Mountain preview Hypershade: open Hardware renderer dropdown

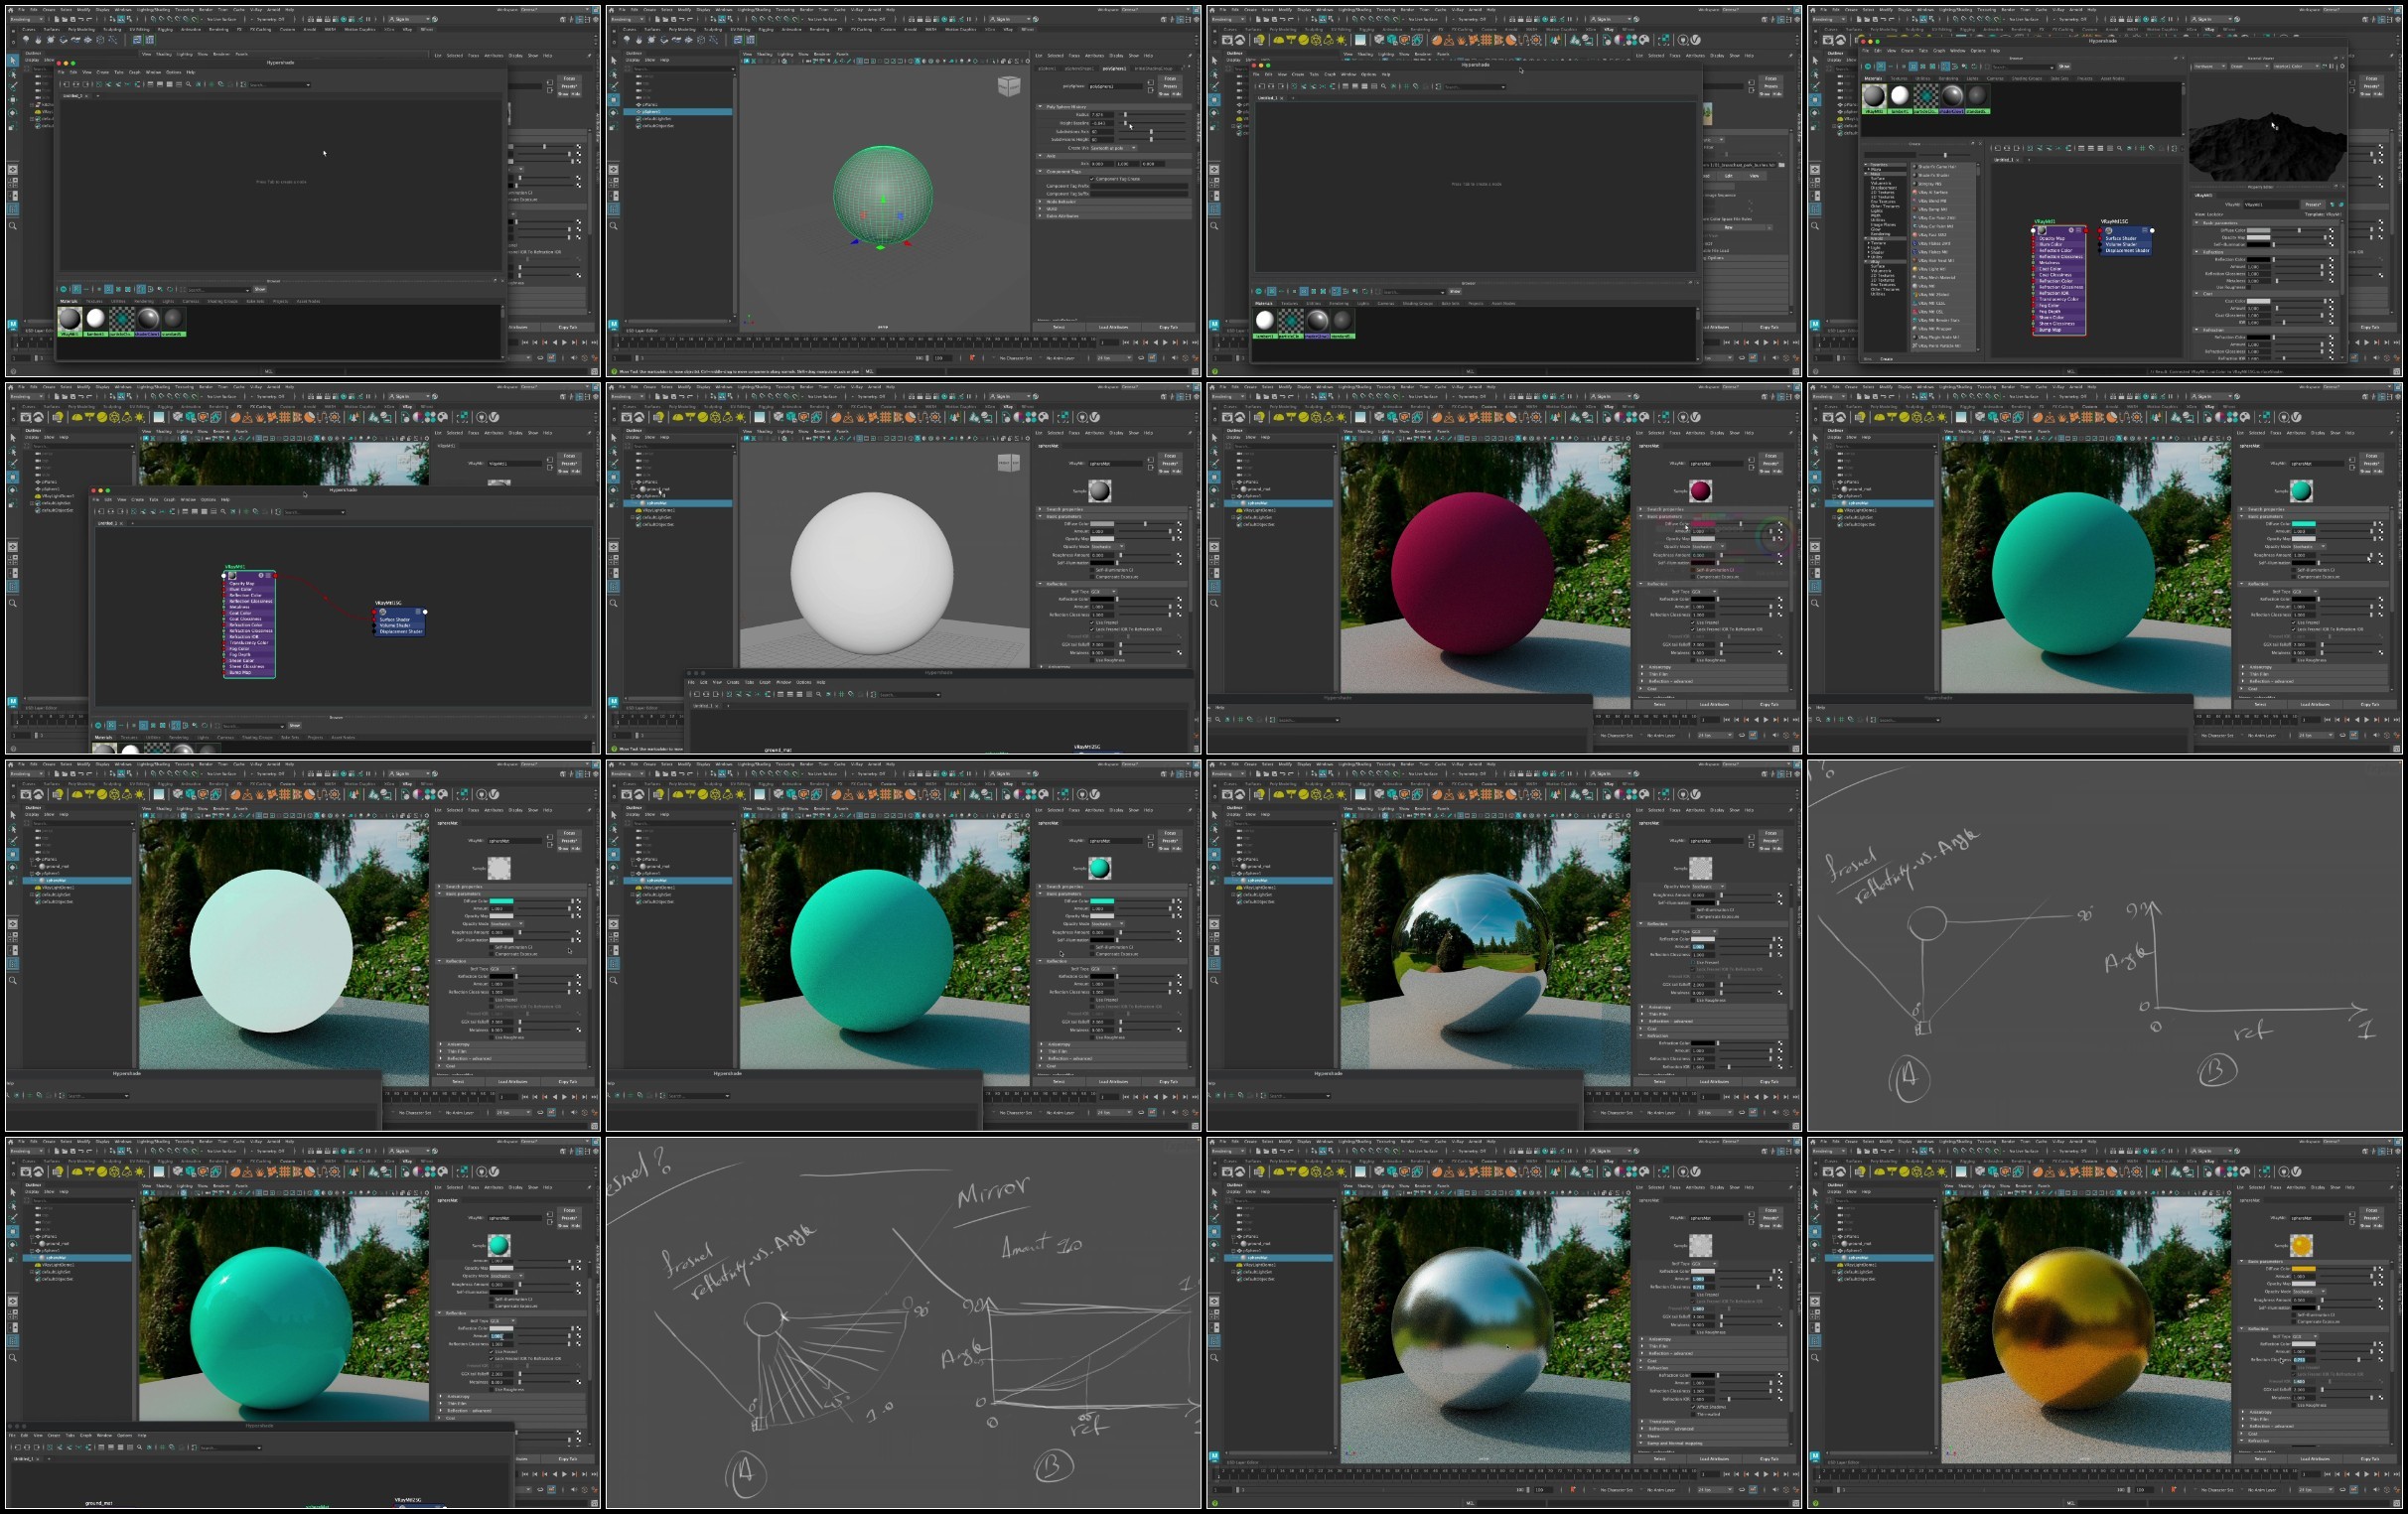pos(2209,66)
